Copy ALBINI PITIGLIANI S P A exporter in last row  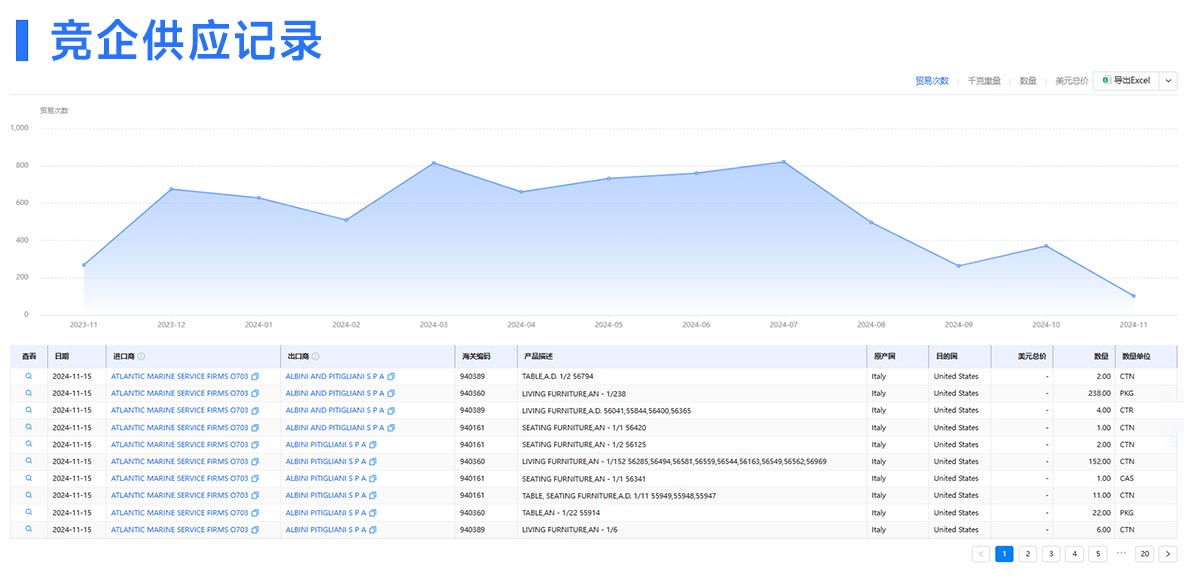pyautogui.click(x=373, y=530)
